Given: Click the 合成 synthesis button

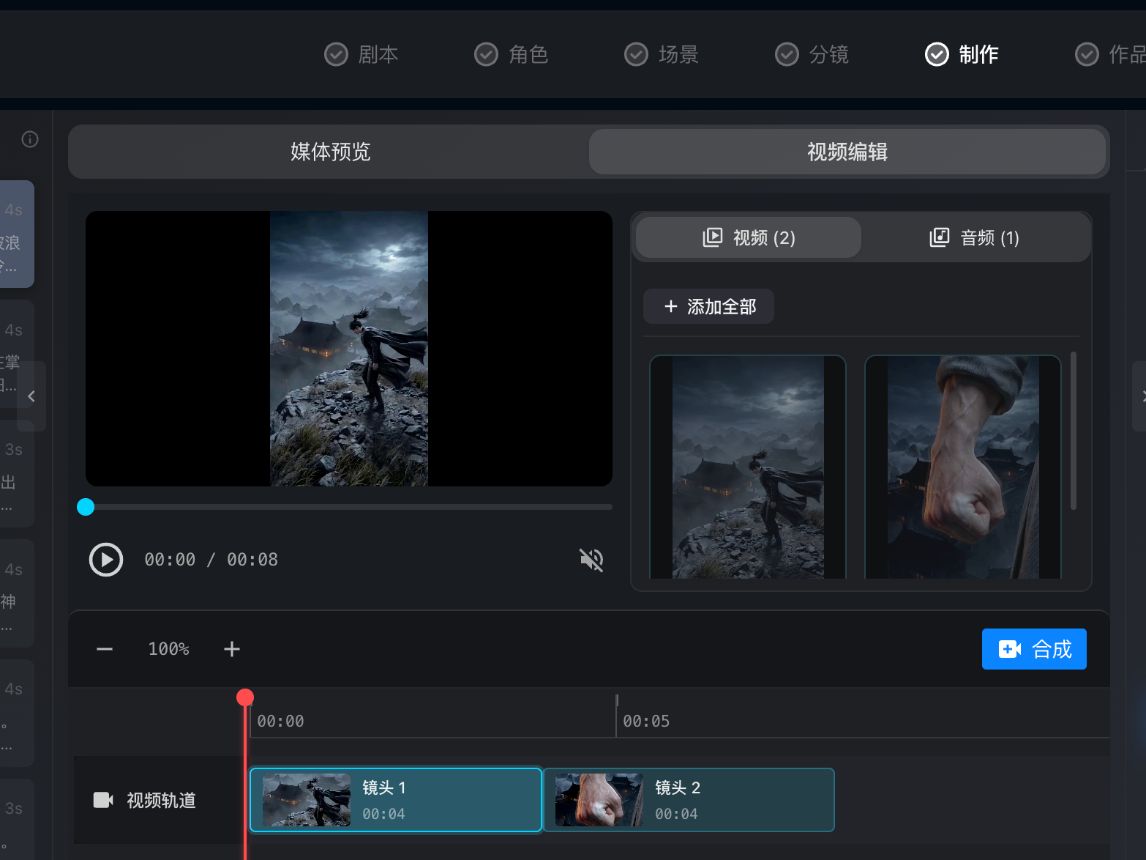Looking at the screenshot, I should point(1034,648).
